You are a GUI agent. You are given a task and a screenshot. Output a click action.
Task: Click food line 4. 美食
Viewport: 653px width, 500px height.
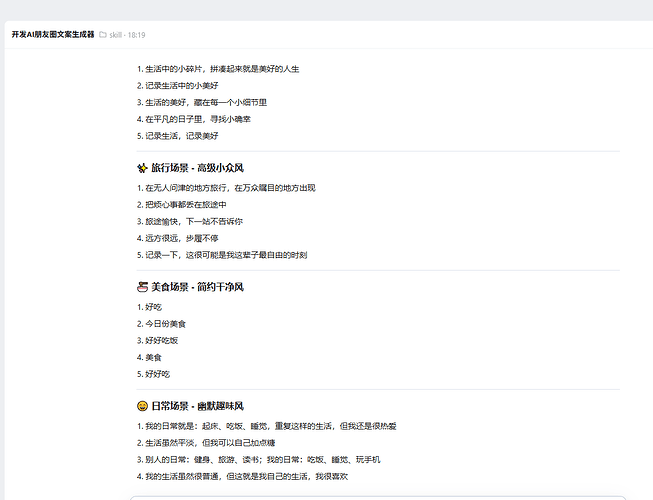[x=150, y=358]
